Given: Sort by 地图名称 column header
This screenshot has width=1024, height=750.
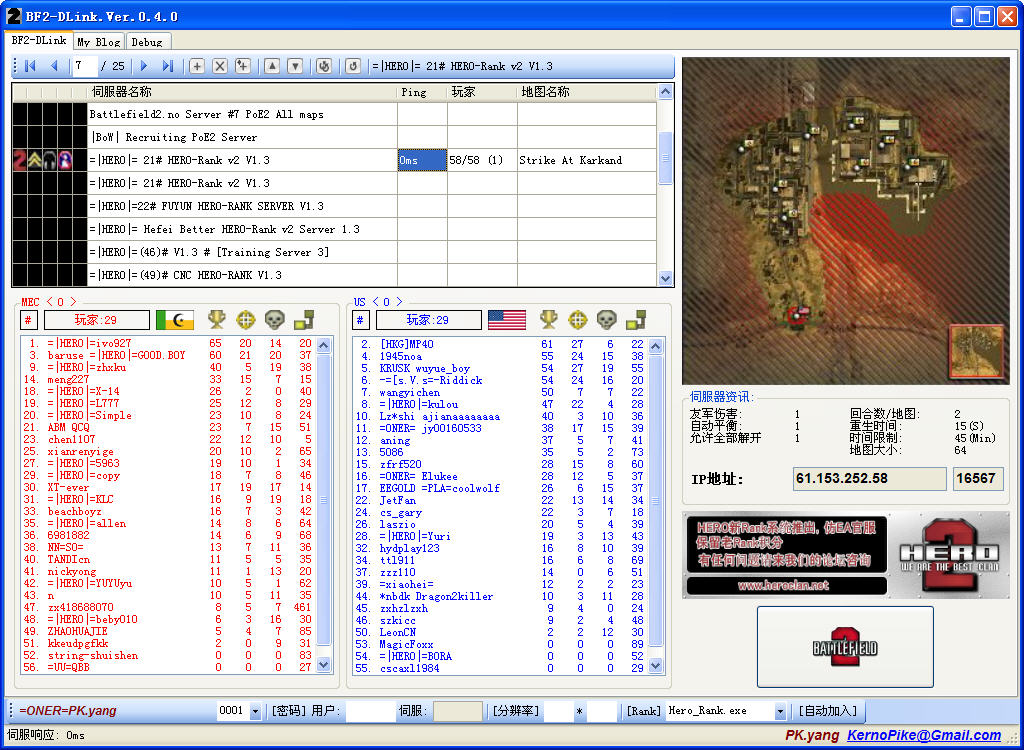Looking at the screenshot, I should pos(586,92).
